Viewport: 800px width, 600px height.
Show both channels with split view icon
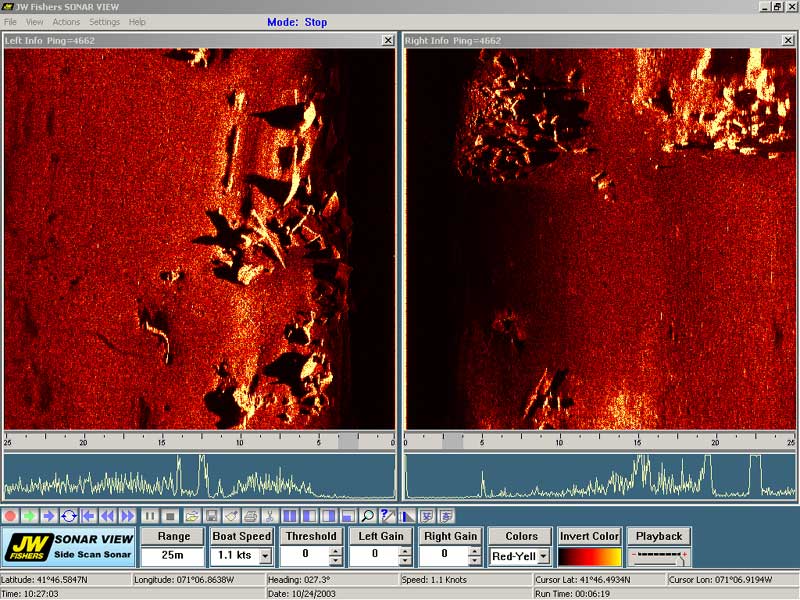[x=289, y=516]
